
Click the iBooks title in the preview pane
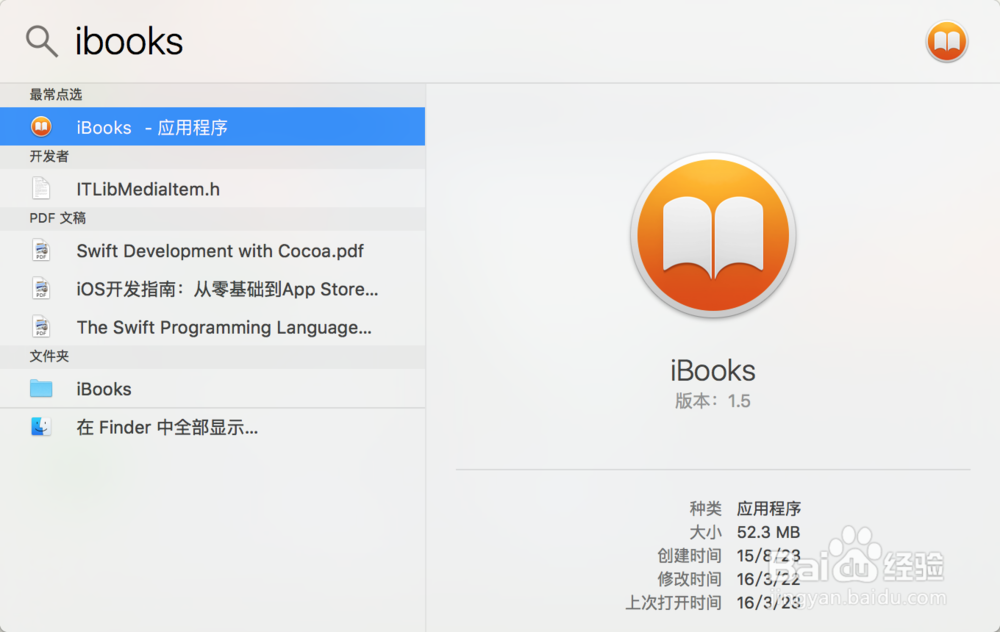[713, 371]
